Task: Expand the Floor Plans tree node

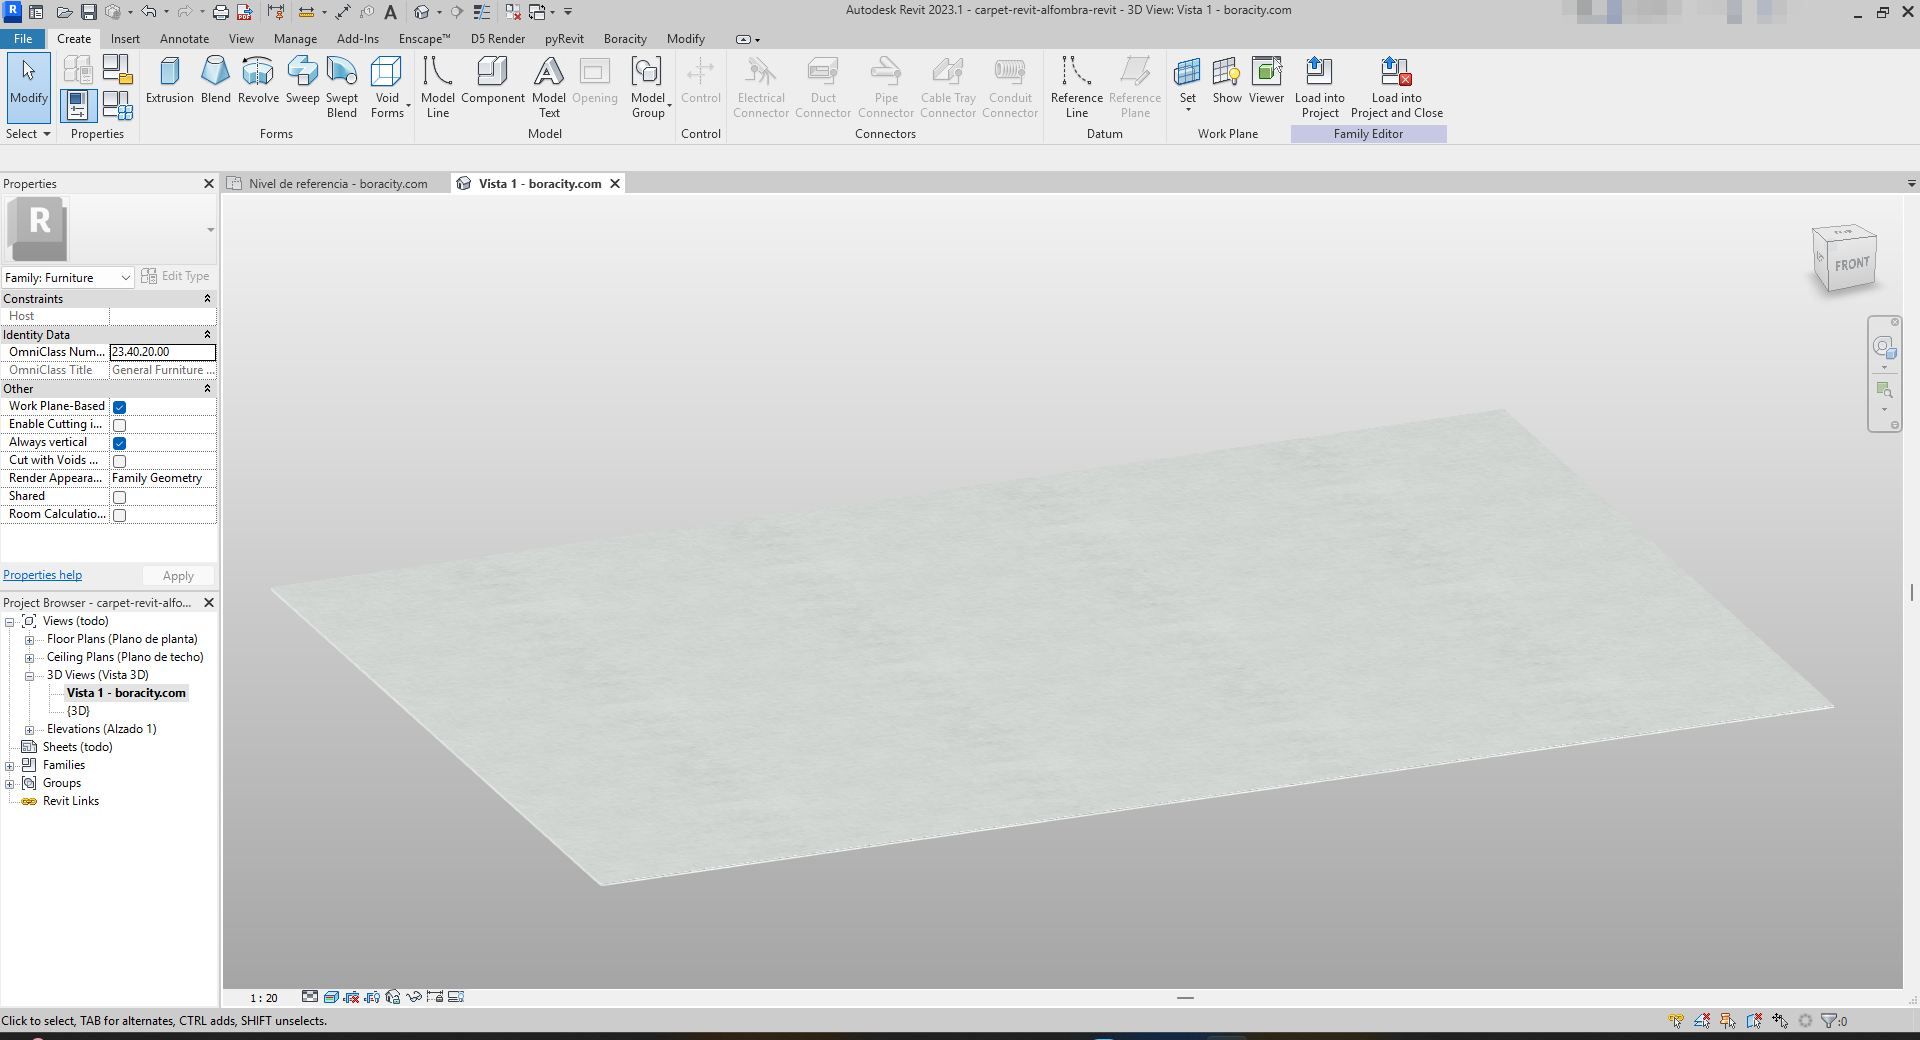Action: click(x=30, y=640)
